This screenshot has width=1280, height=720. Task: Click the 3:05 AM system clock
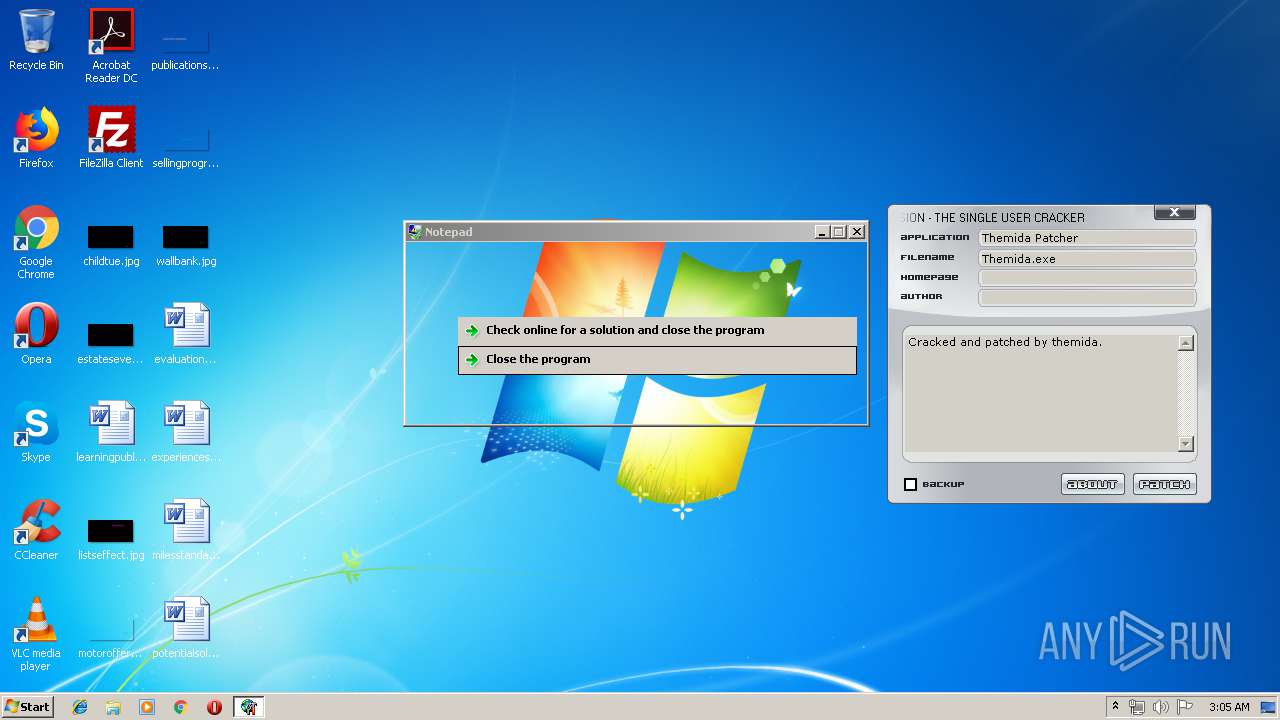[1229, 707]
